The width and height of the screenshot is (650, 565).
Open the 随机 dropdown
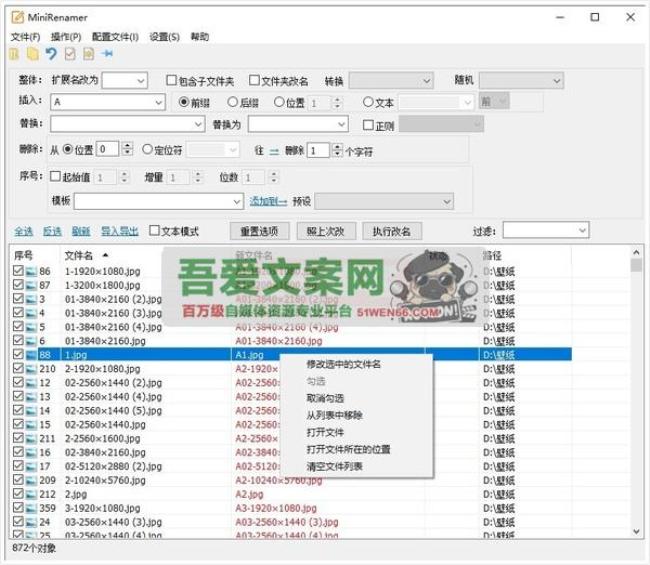coord(521,80)
